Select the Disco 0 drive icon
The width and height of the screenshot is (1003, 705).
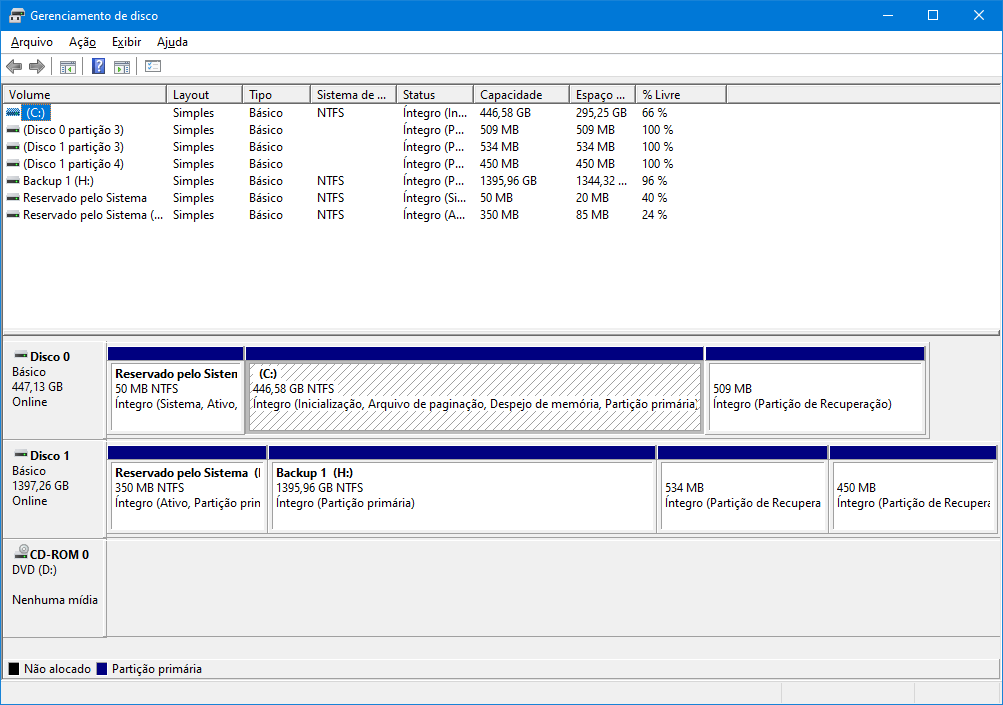coord(20,355)
